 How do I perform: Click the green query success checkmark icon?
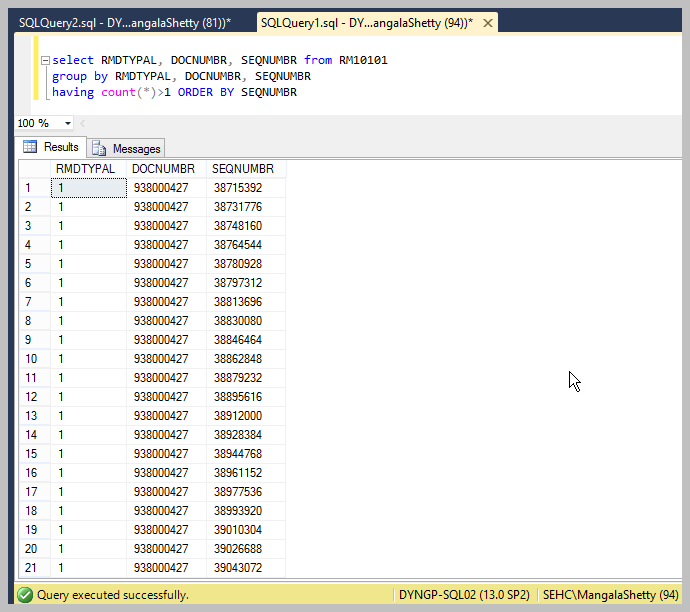click(x=25, y=595)
